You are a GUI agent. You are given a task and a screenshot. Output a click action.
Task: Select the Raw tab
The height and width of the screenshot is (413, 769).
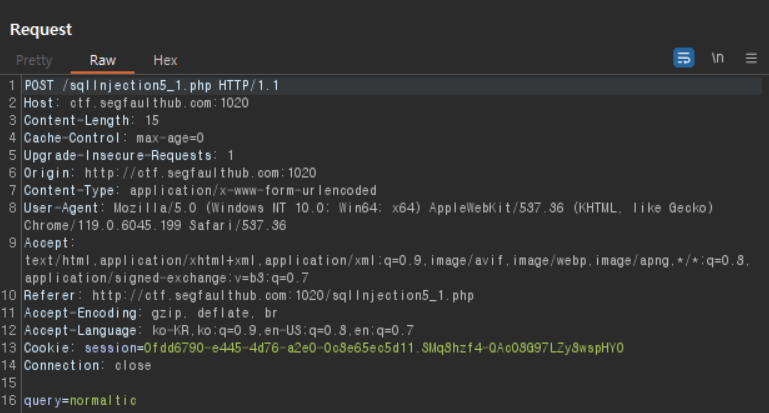(103, 60)
